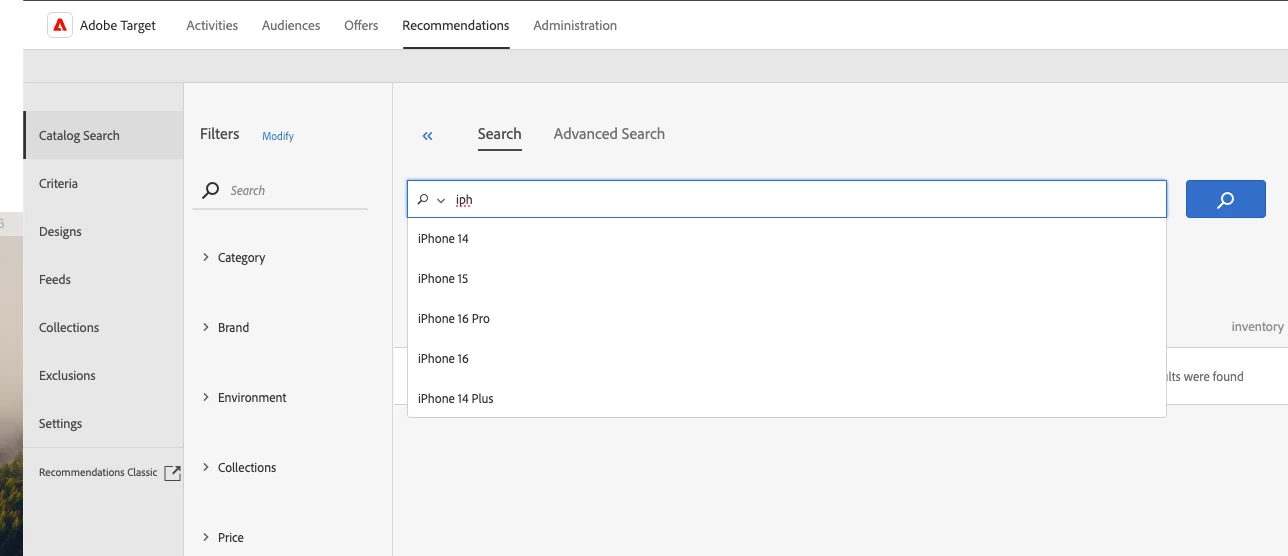Screen dimensions: 1288x556
Task: Expand the Category filter
Action: (x=206, y=257)
